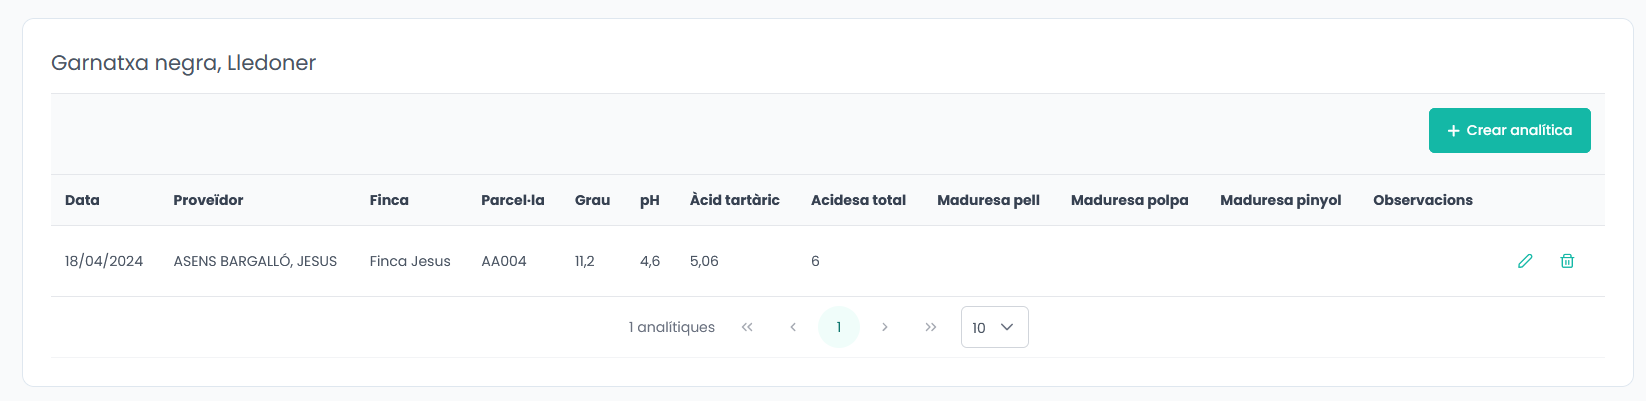1646x401 pixels.
Task: Click the Proveïdor column header
Action: [x=208, y=200]
